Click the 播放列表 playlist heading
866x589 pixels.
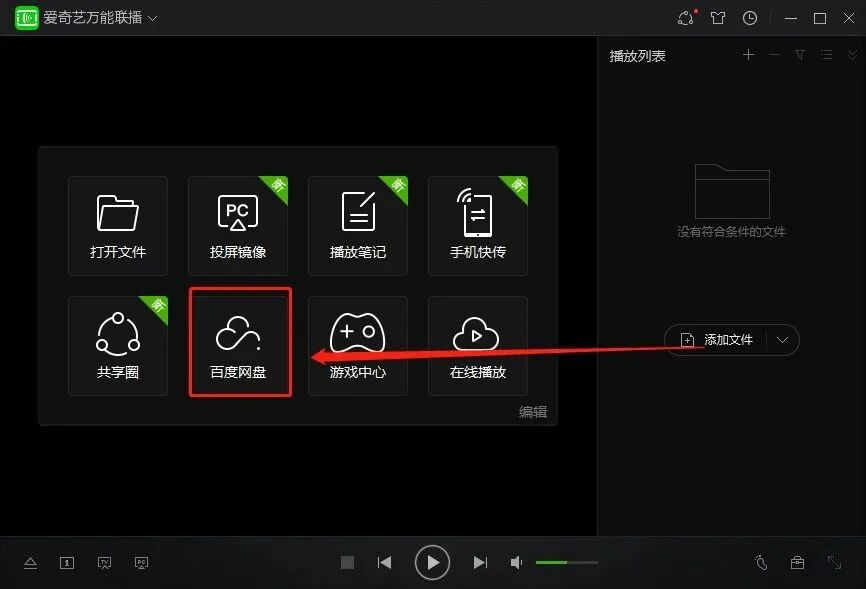click(x=637, y=56)
